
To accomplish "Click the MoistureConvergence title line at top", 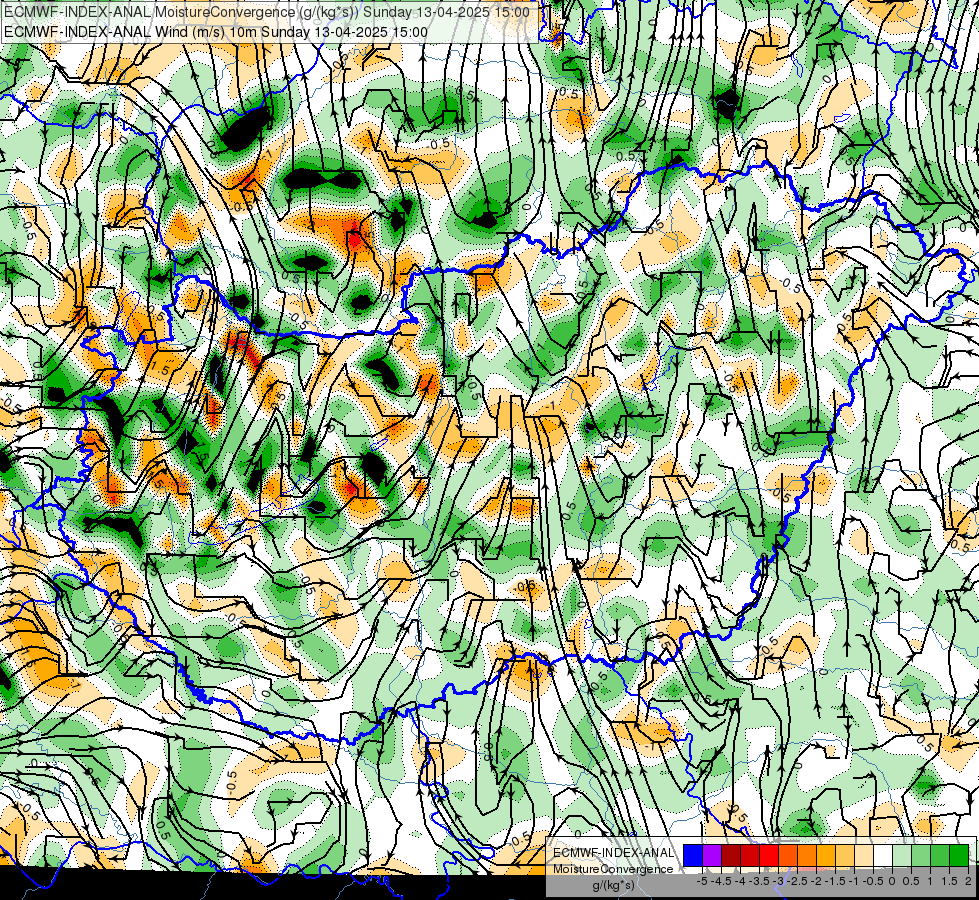I will pyautogui.click(x=267, y=12).
